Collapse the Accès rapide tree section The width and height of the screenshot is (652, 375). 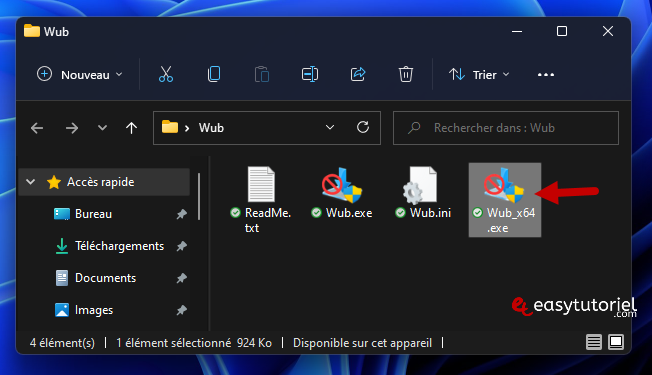(30, 182)
